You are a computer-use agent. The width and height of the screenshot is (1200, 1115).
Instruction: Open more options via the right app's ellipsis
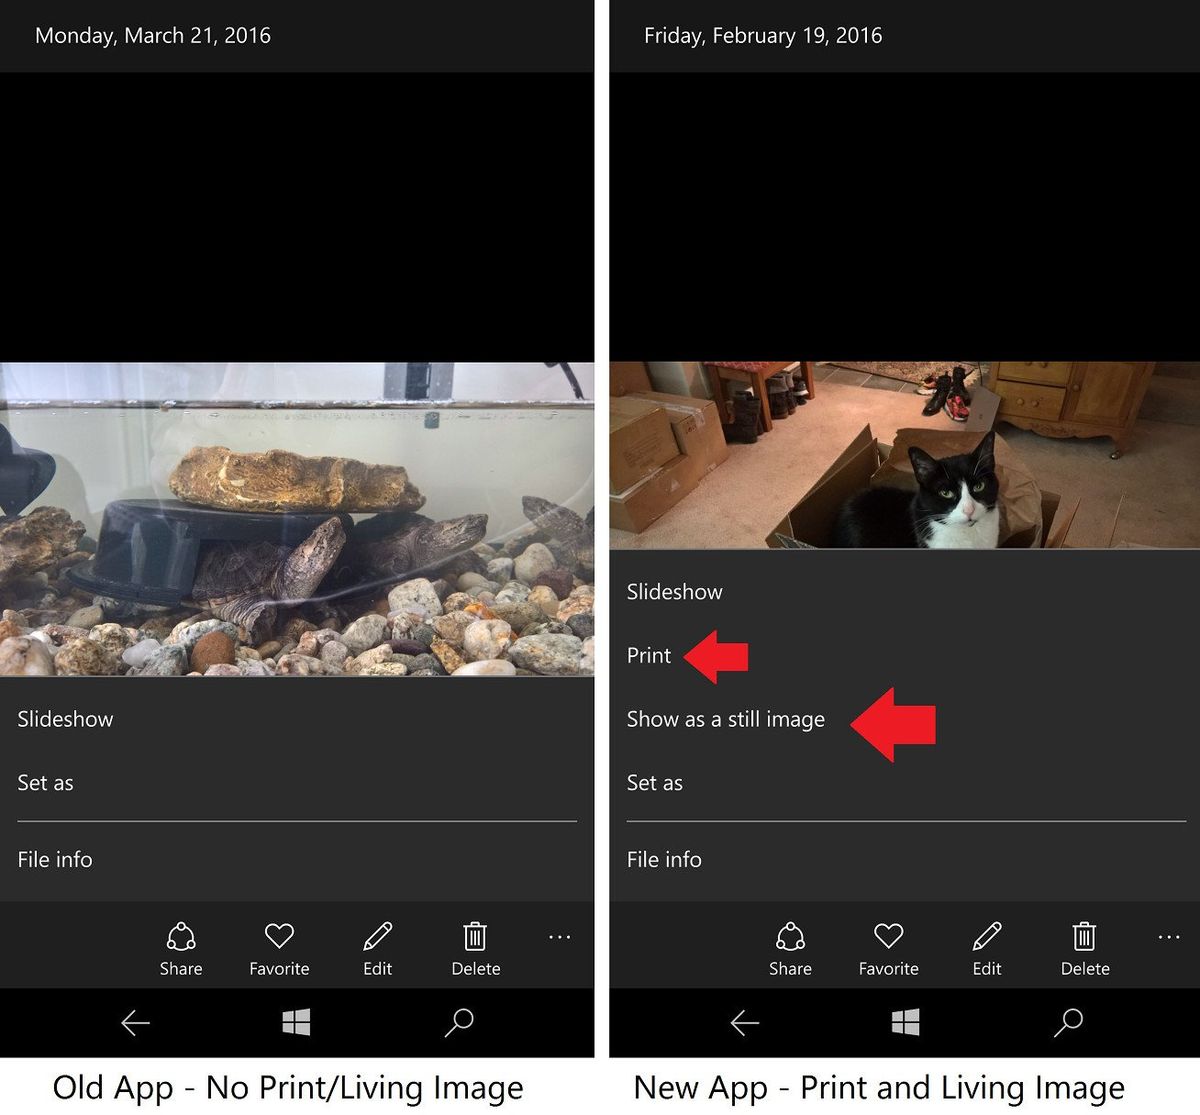point(1168,936)
